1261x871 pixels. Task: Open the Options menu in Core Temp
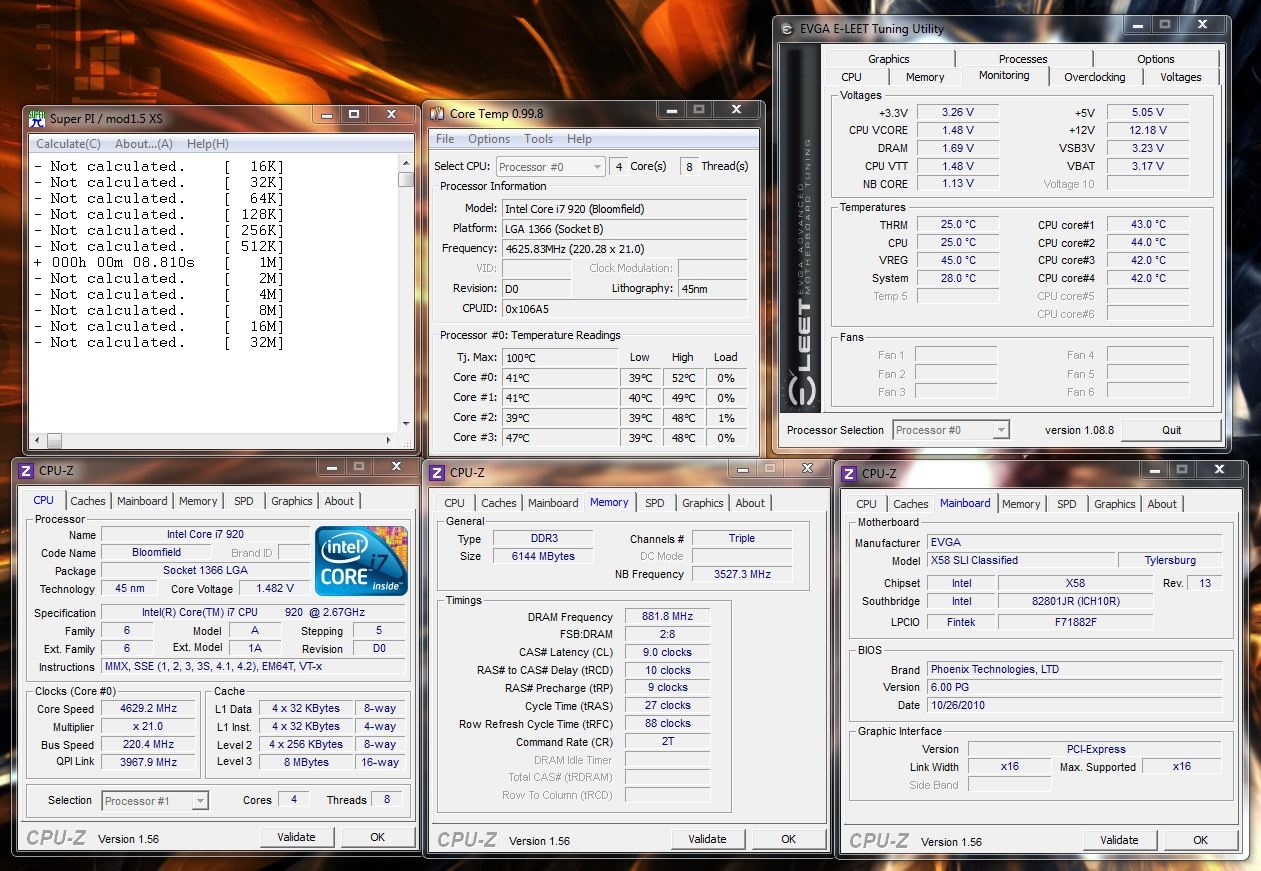click(489, 139)
